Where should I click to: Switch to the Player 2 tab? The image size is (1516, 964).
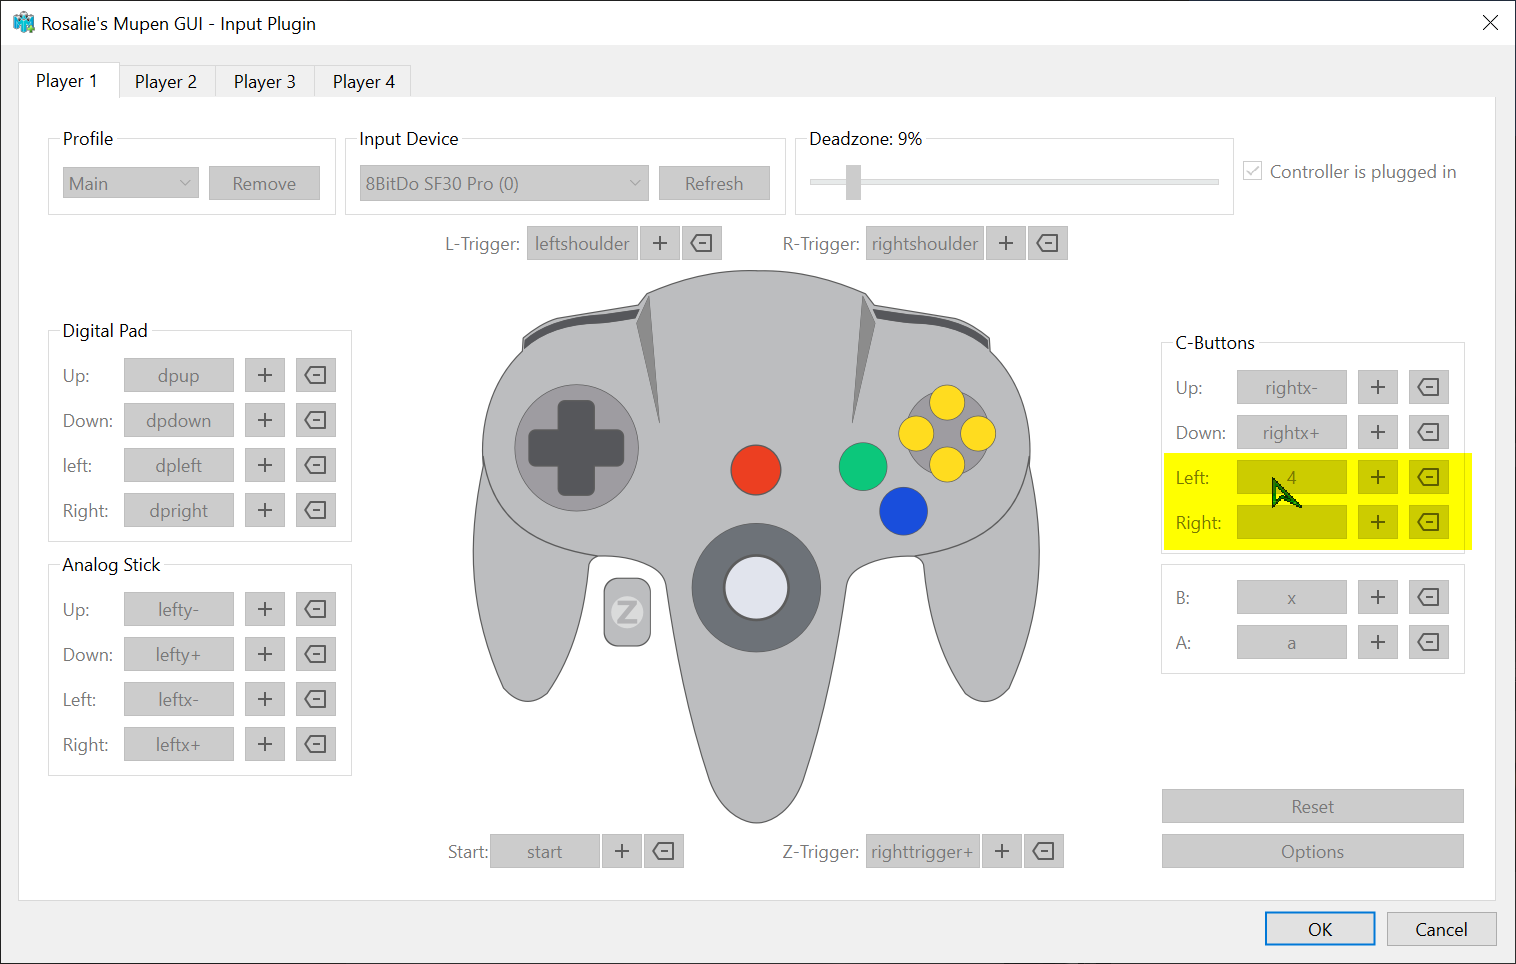coord(165,81)
